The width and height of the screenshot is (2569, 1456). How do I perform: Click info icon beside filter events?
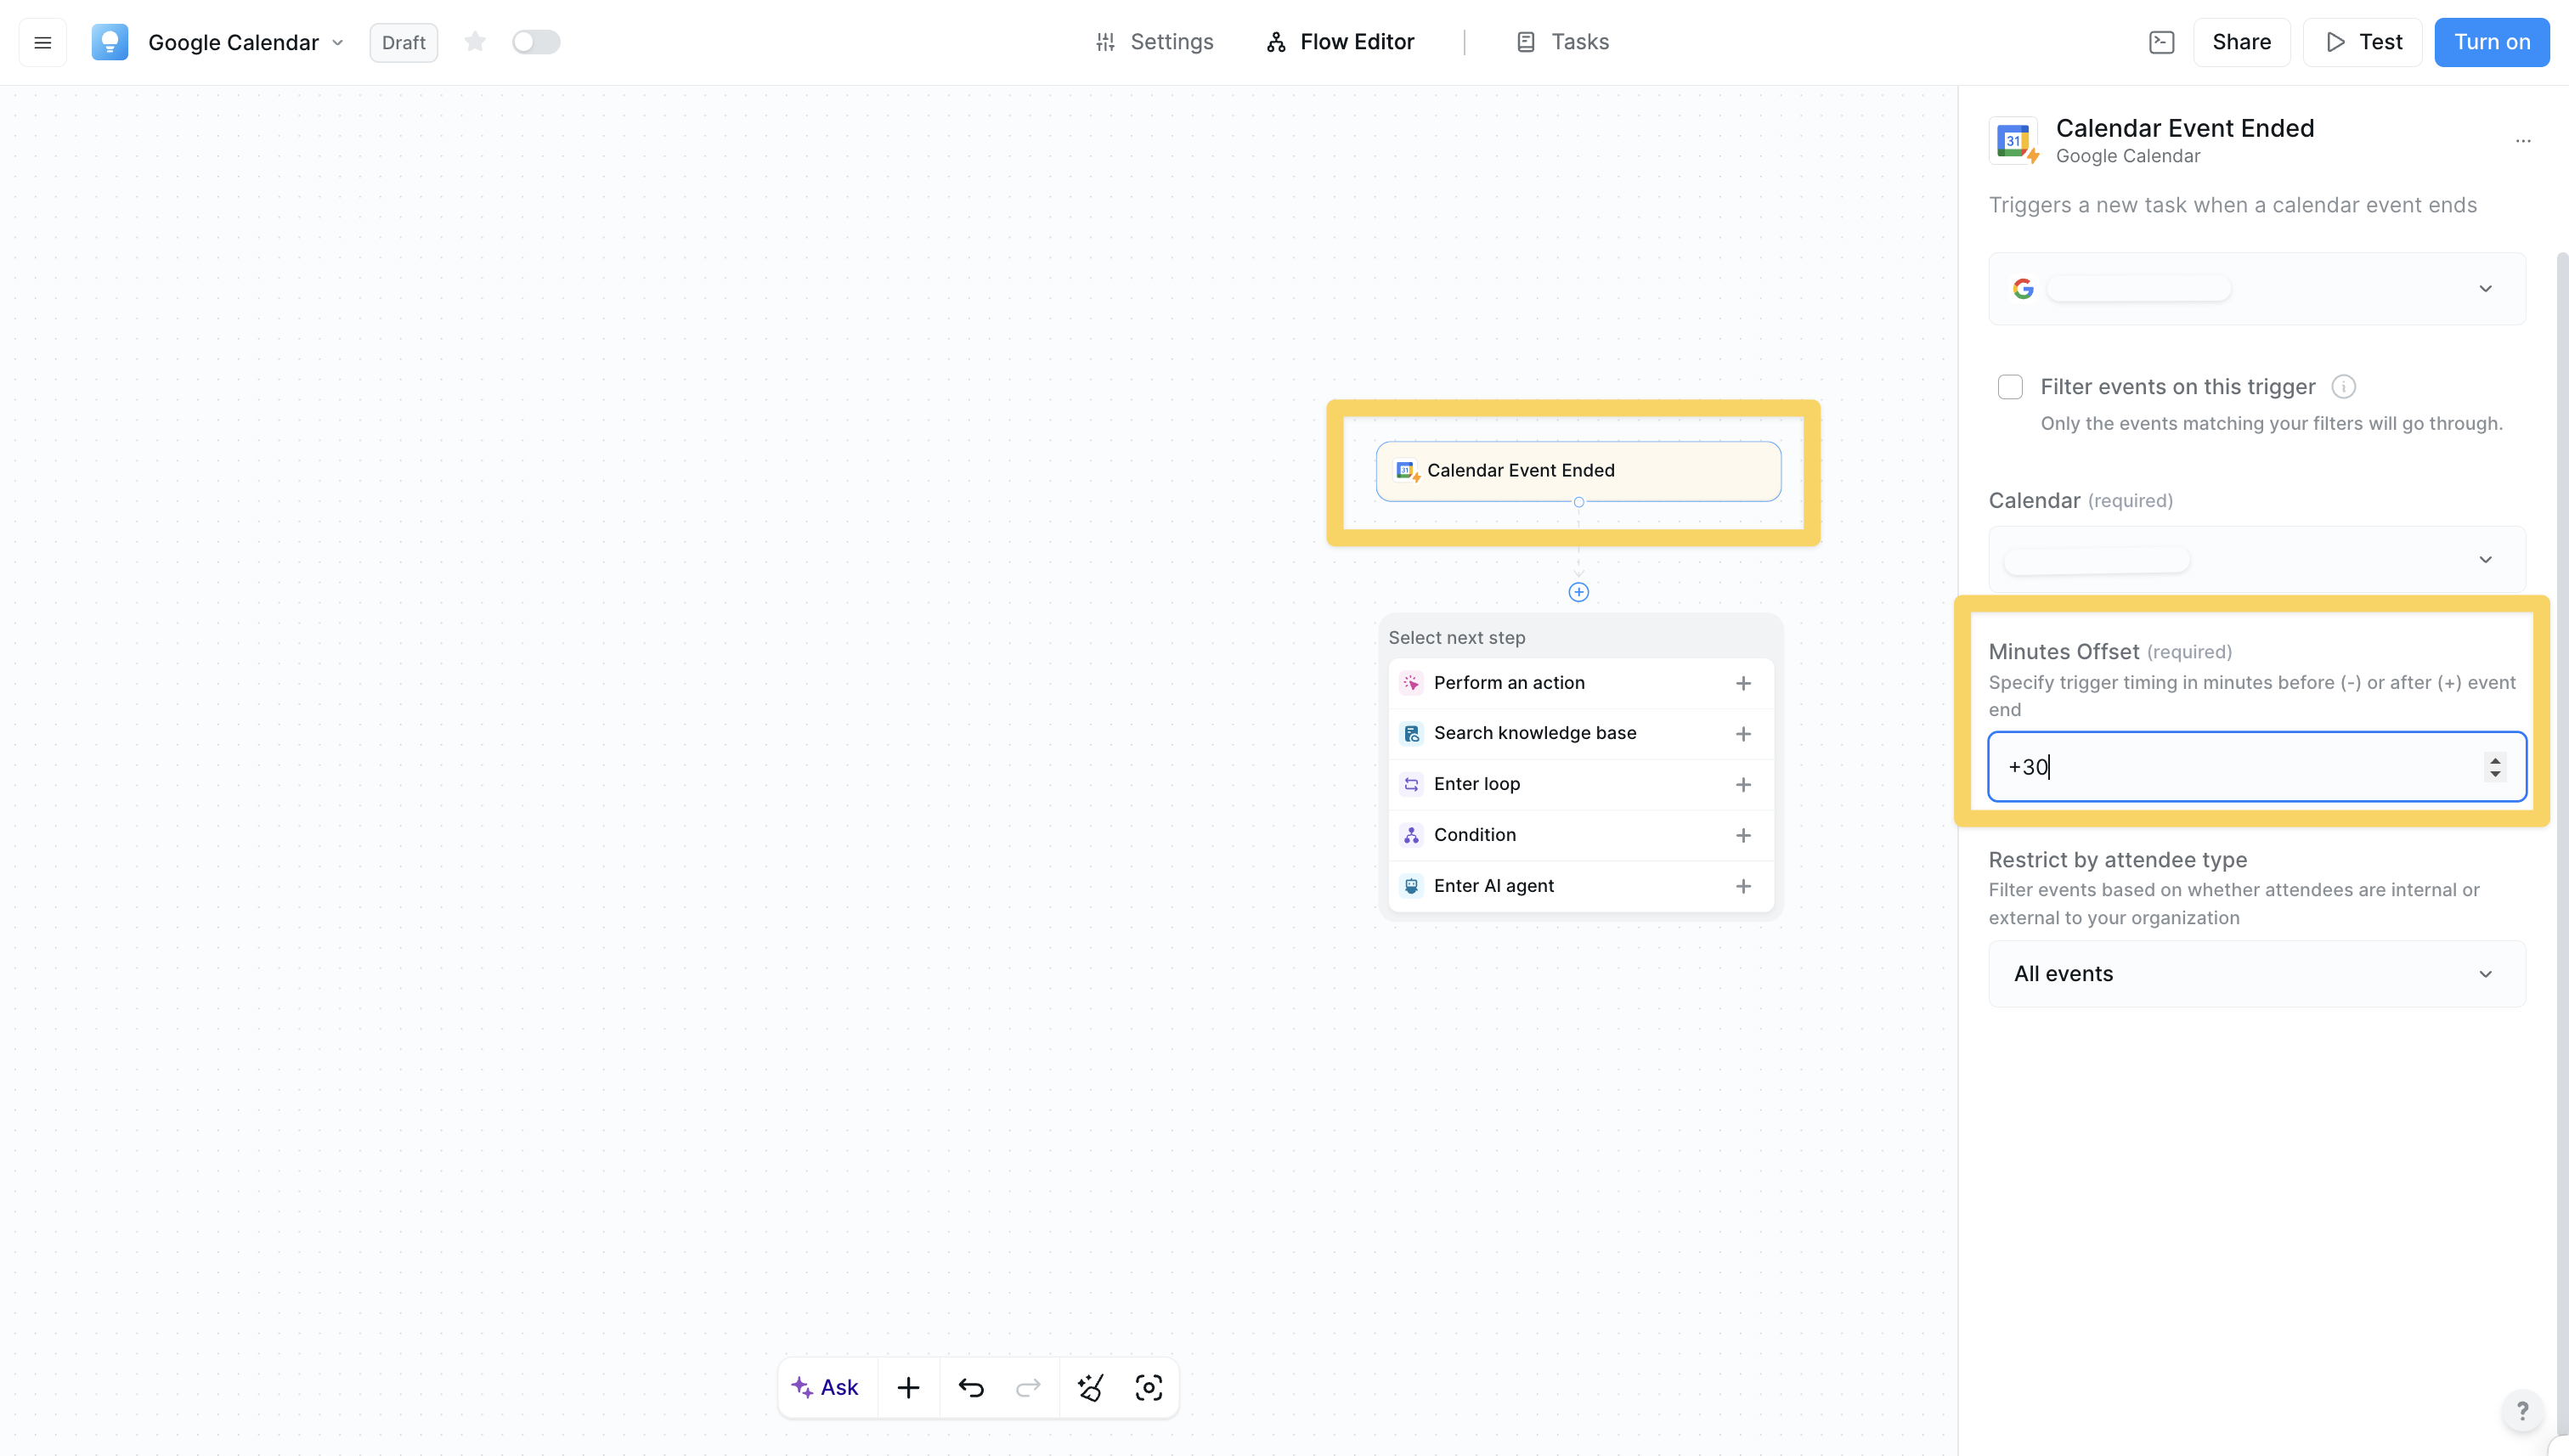(x=2343, y=387)
